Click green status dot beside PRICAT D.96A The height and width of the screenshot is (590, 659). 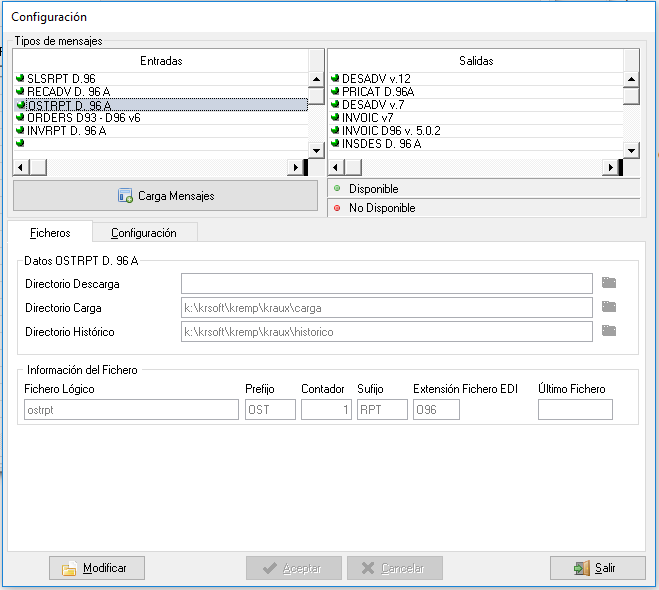[x=335, y=91]
